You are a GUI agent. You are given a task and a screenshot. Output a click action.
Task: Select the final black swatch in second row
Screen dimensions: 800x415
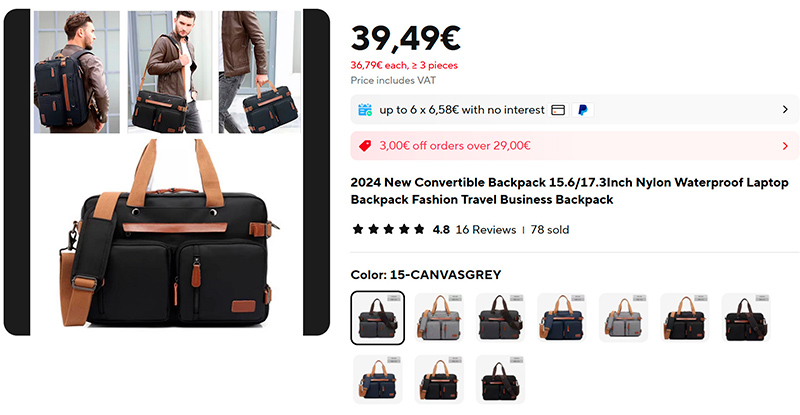tap(501, 380)
